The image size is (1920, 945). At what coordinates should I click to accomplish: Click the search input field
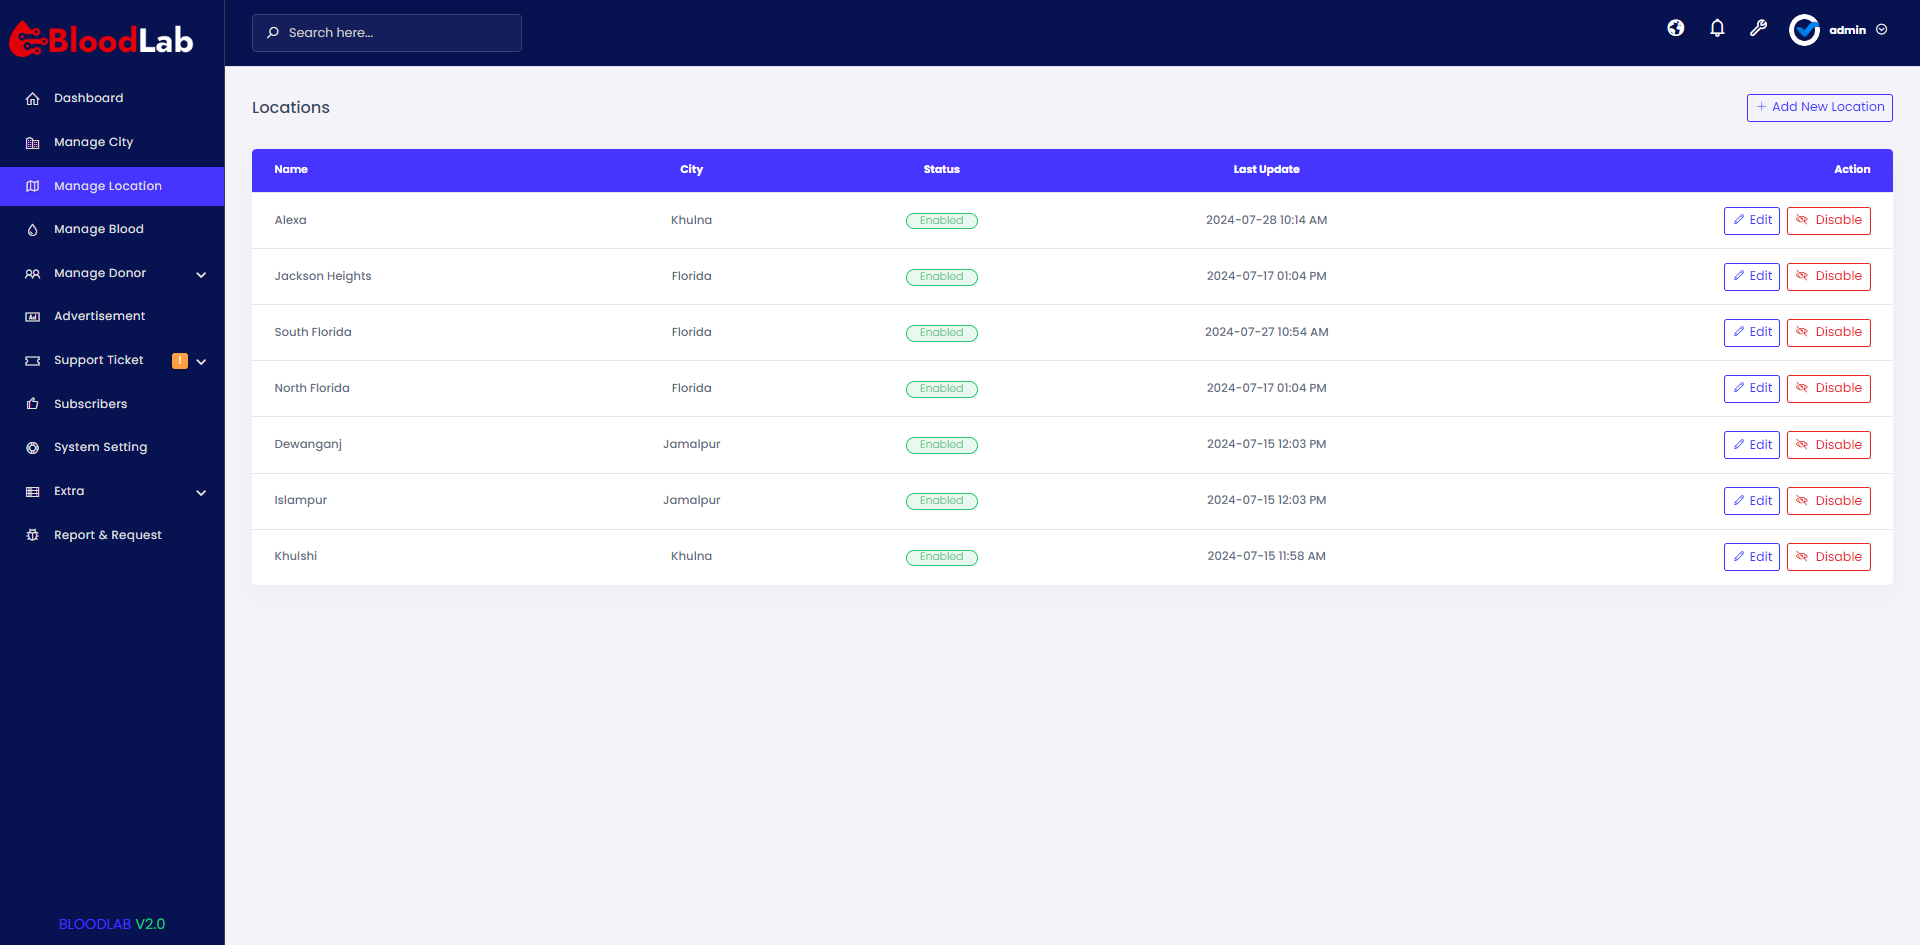click(x=386, y=32)
